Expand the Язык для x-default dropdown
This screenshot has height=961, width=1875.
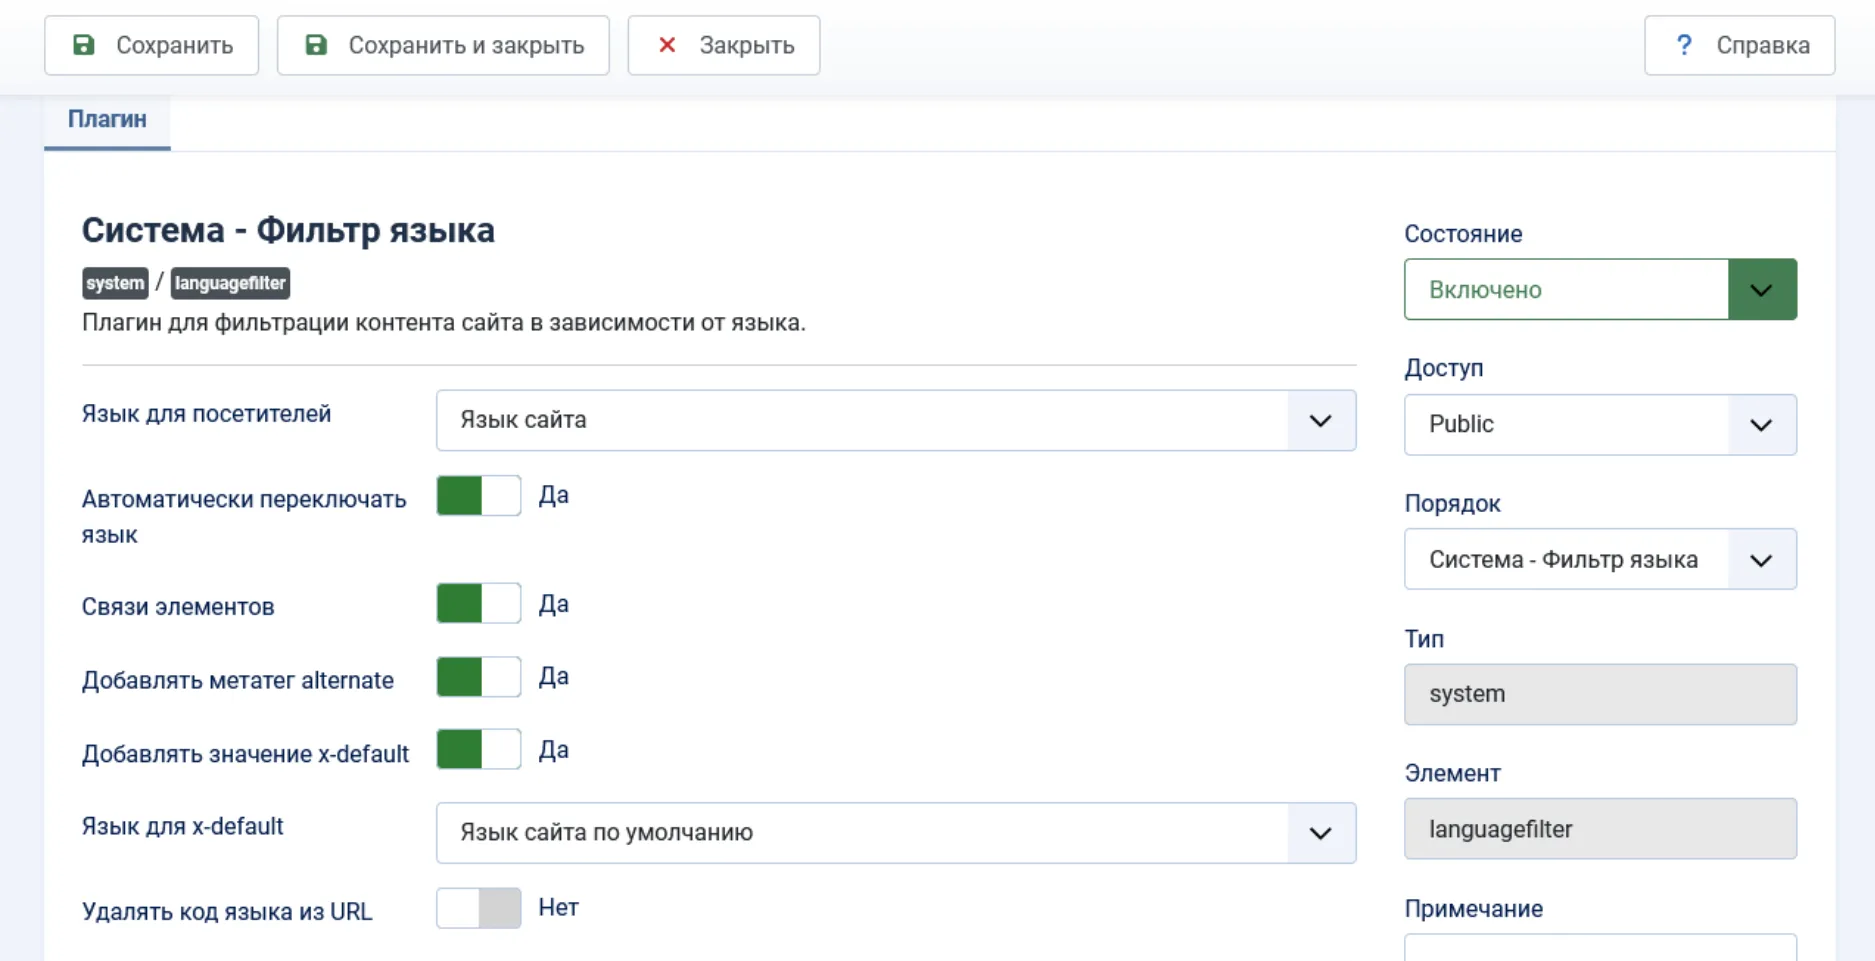895,833
